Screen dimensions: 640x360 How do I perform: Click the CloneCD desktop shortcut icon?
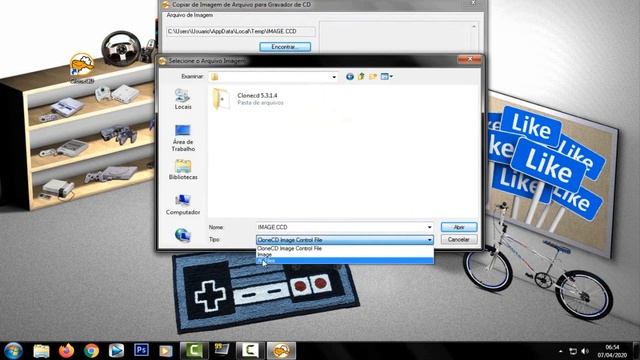82,69
